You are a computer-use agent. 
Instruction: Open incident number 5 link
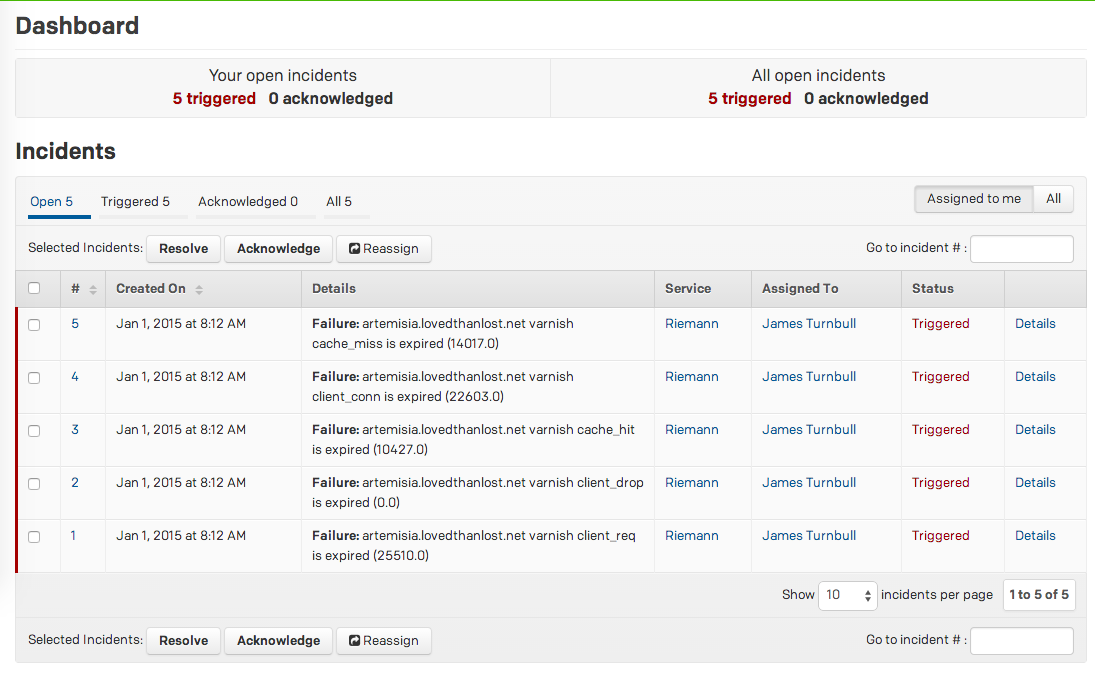[75, 324]
